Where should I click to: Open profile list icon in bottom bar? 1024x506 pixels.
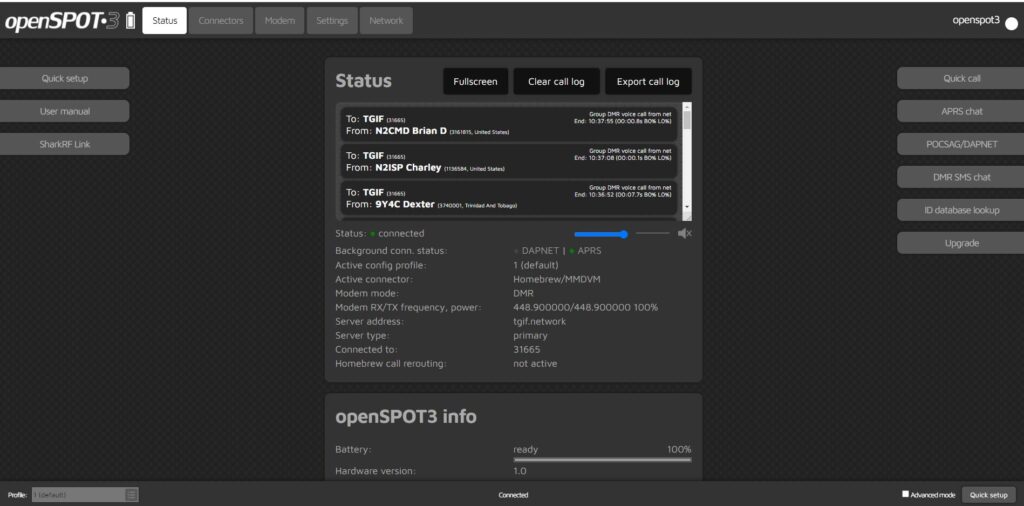tap(131, 495)
